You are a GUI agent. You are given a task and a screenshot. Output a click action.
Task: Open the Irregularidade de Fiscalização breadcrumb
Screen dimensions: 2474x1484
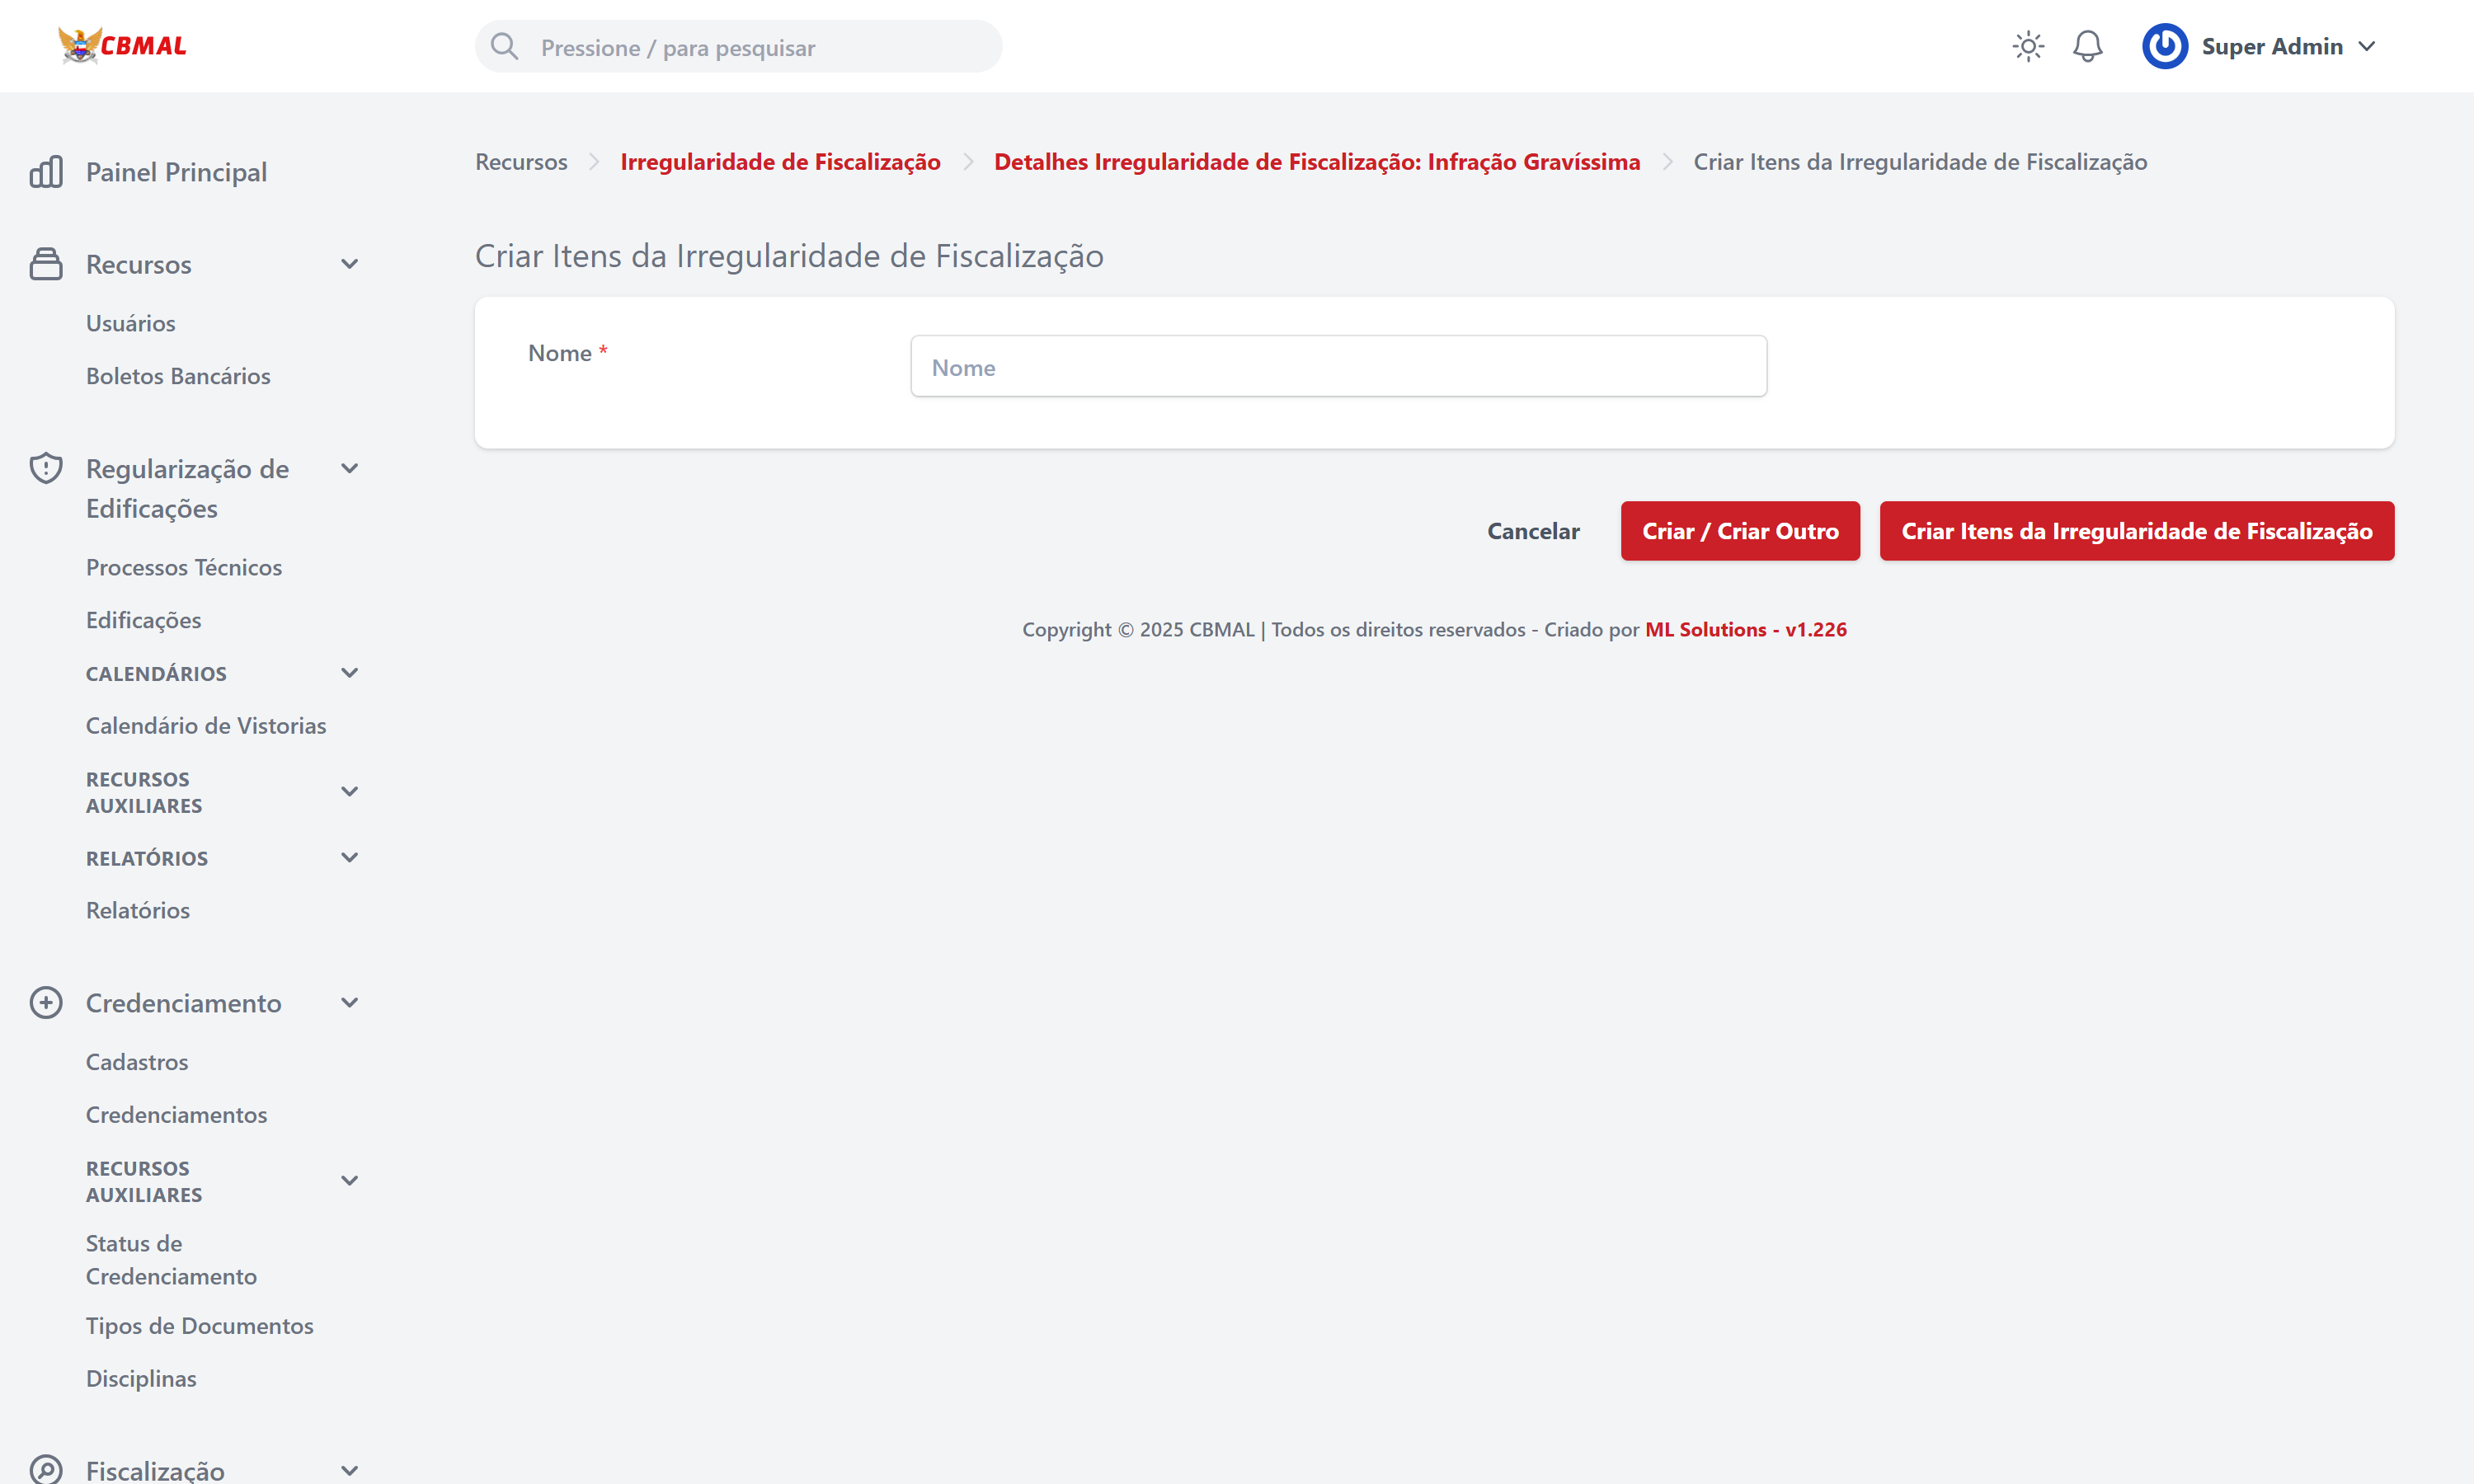780,162
